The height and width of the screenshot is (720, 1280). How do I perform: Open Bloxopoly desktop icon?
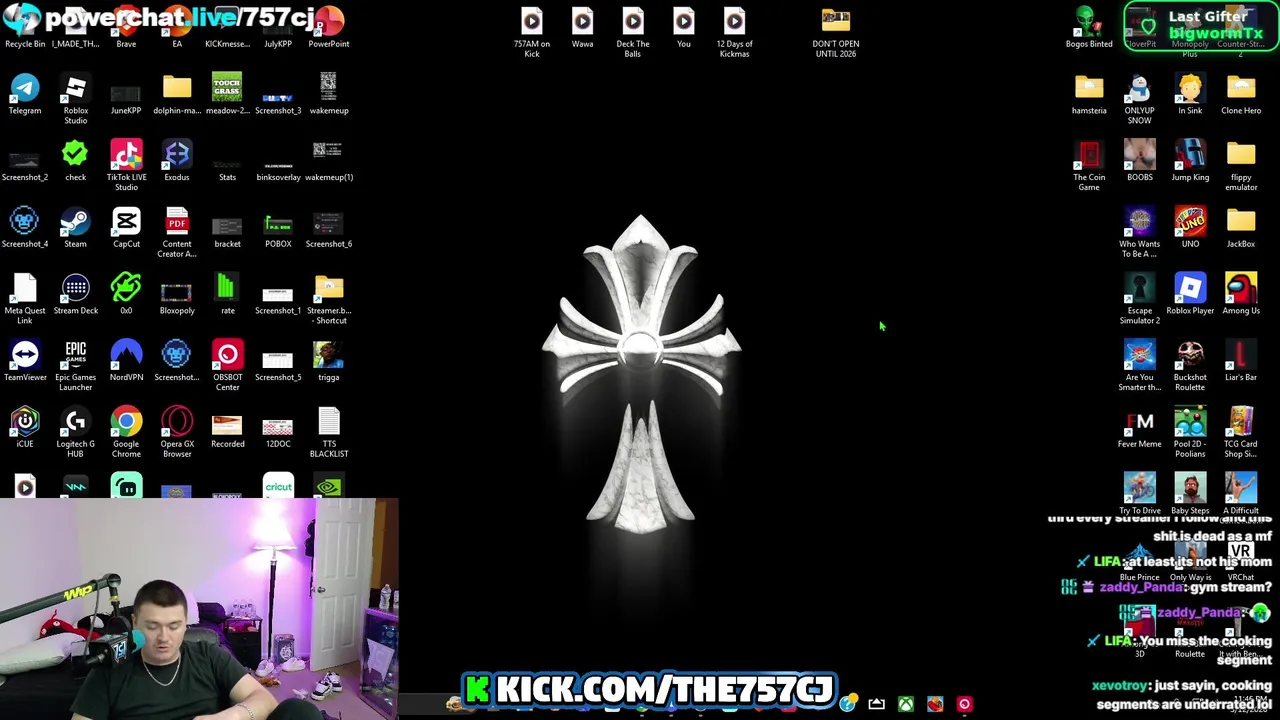[x=177, y=294]
